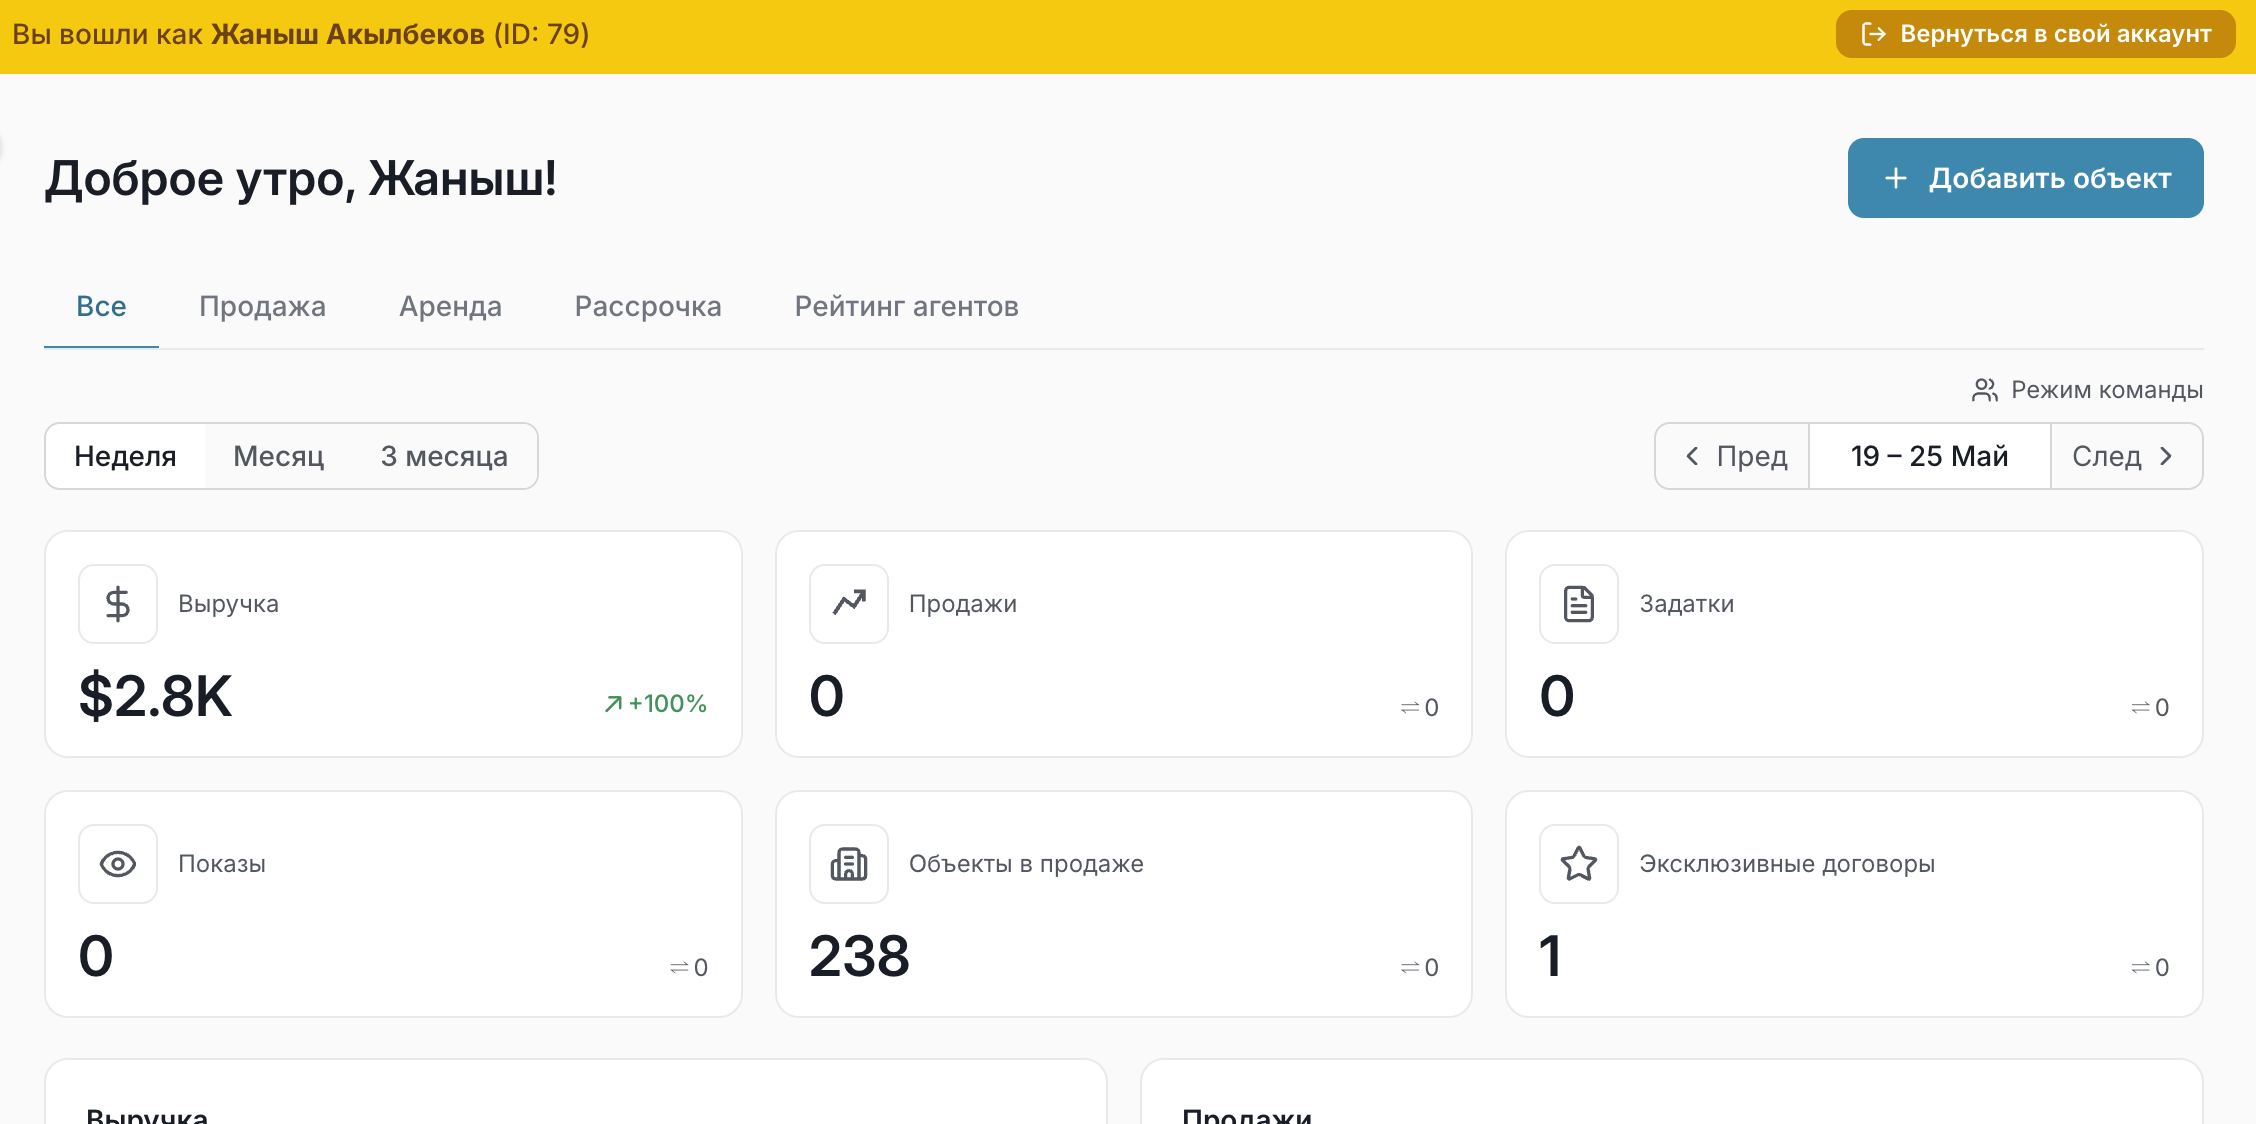Toggle Режим команды team mode
Viewport: 2256px width, 1124px height.
pyautogui.click(x=2087, y=390)
